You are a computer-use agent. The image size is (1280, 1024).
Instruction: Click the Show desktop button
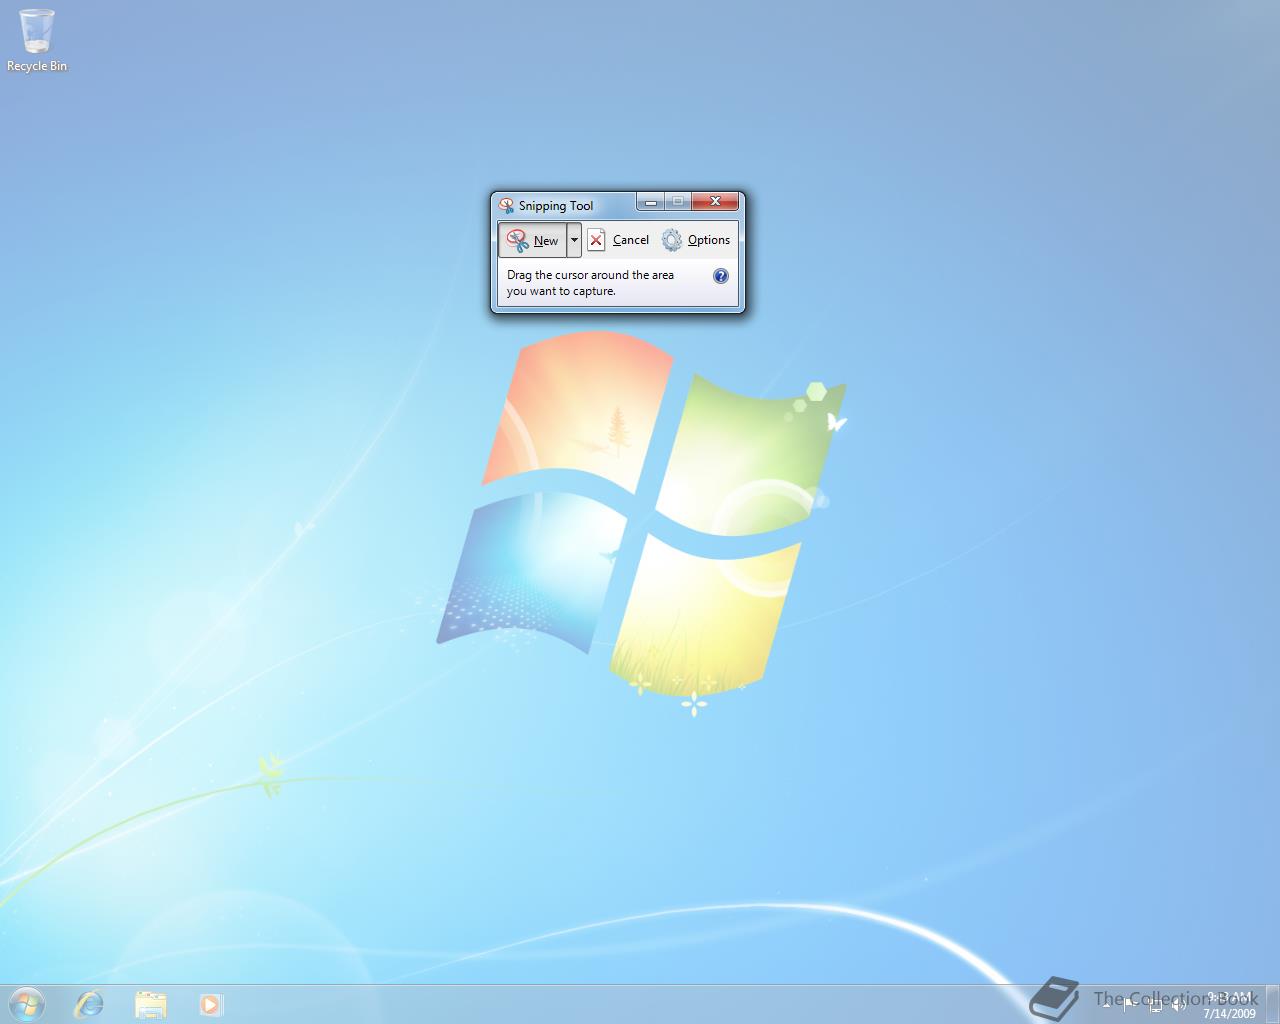(1272, 1004)
